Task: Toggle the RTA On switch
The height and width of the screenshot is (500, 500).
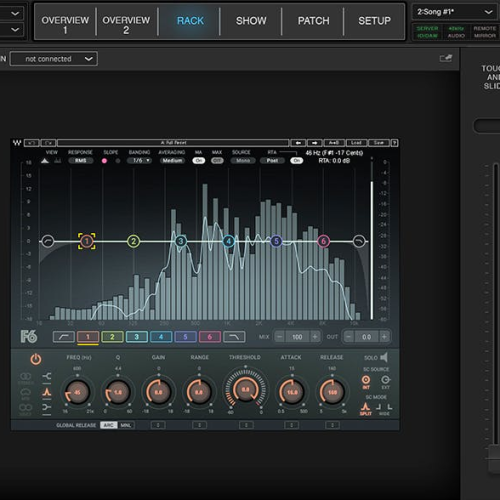Action: click(x=296, y=161)
